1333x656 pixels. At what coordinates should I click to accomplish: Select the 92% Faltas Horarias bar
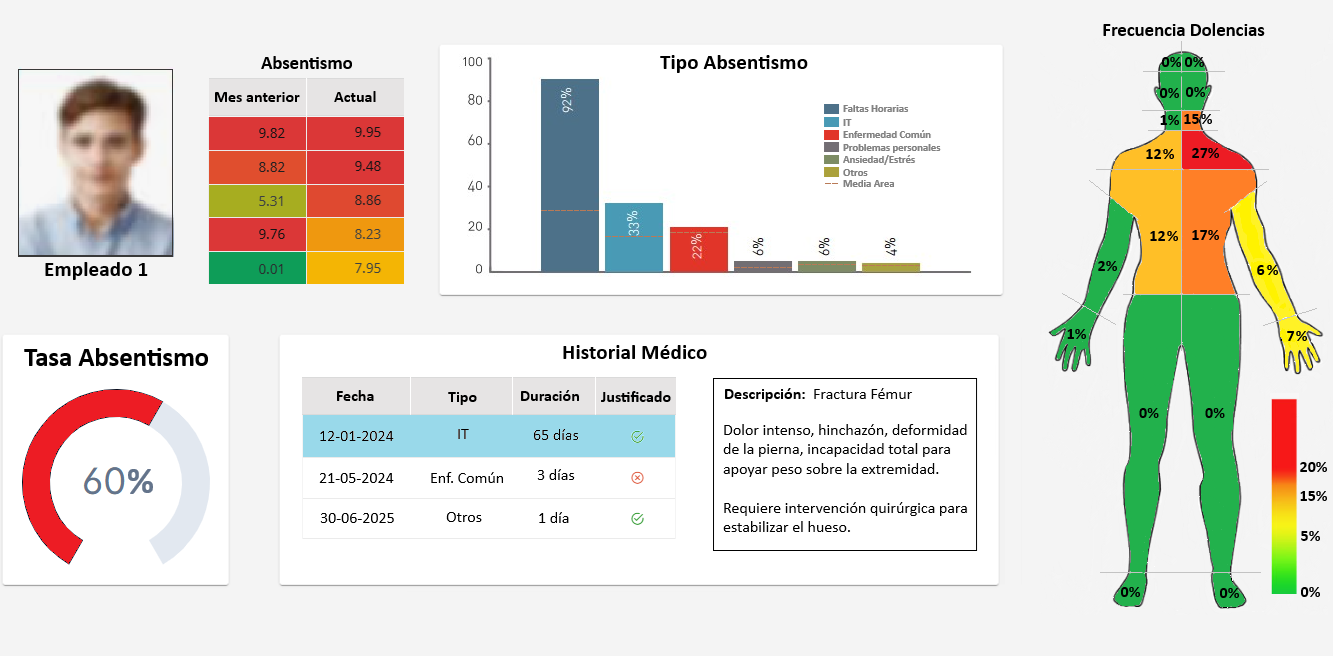(569, 175)
